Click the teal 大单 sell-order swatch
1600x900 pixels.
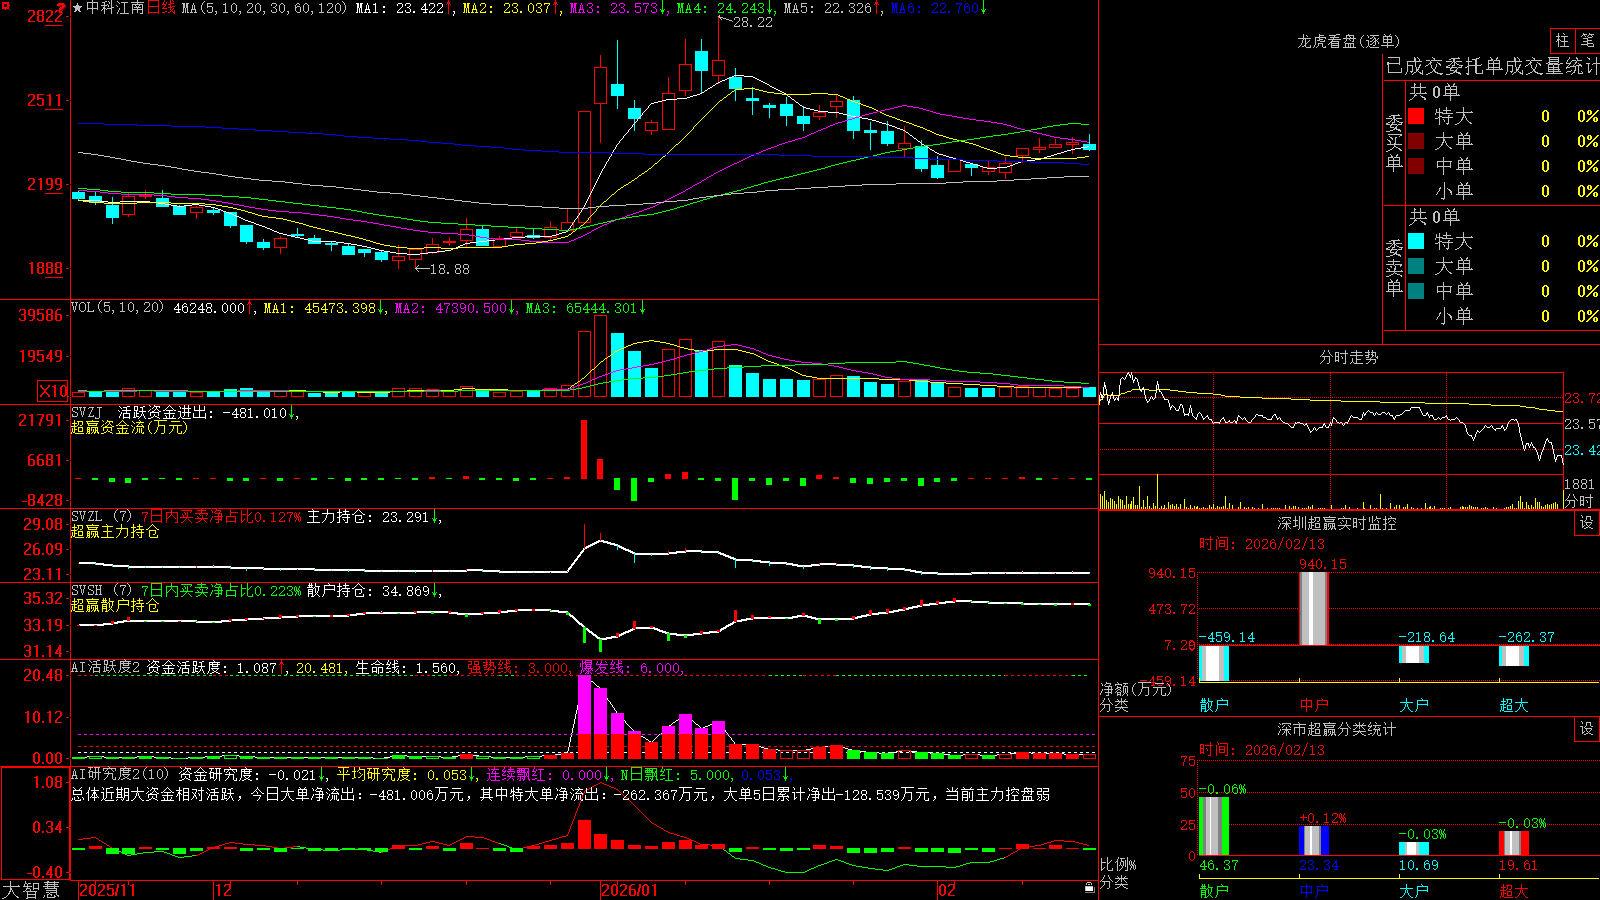pos(1416,266)
